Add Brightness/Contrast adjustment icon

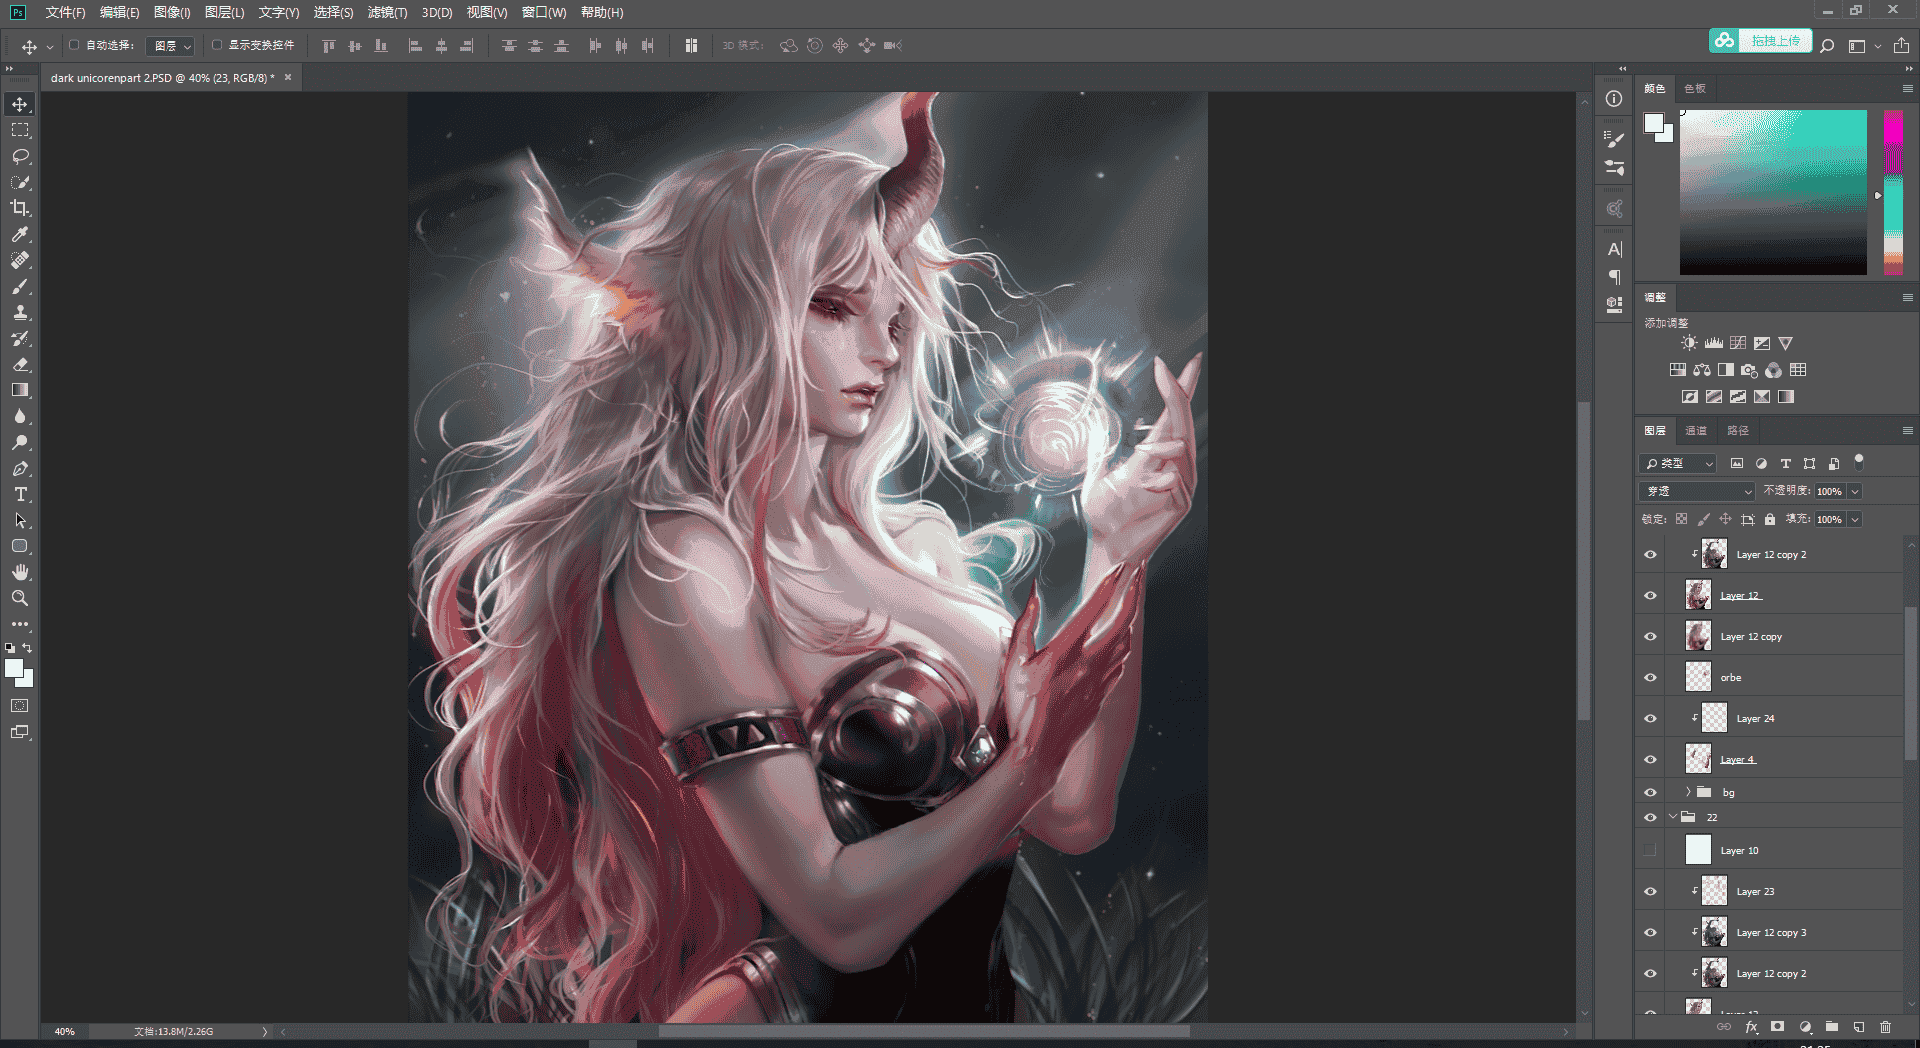click(x=1689, y=343)
